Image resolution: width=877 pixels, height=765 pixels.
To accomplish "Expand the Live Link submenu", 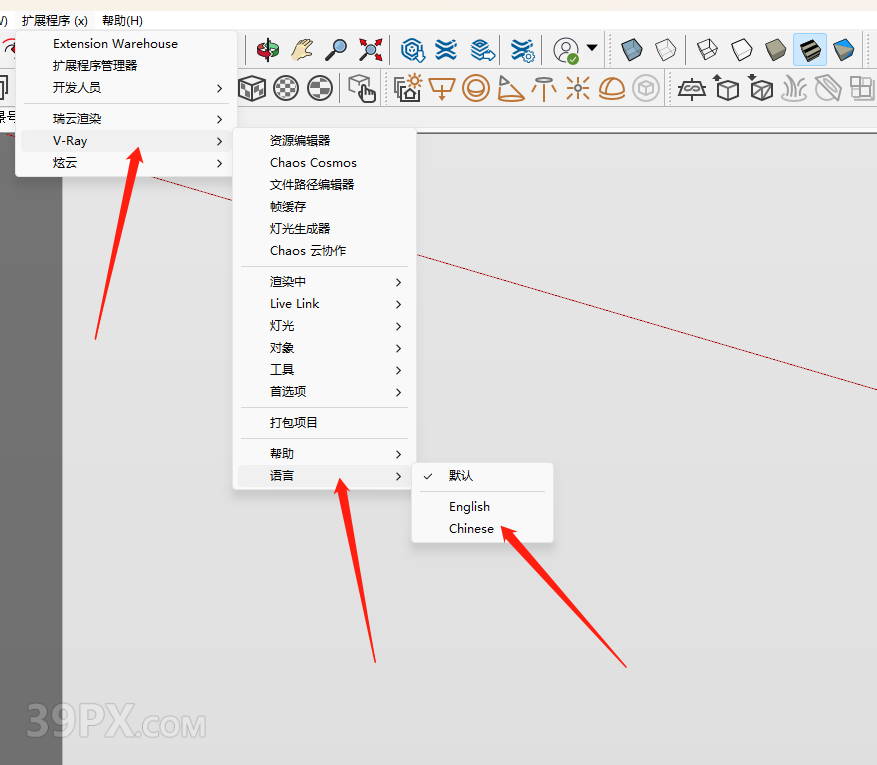I will (x=324, y=304).
